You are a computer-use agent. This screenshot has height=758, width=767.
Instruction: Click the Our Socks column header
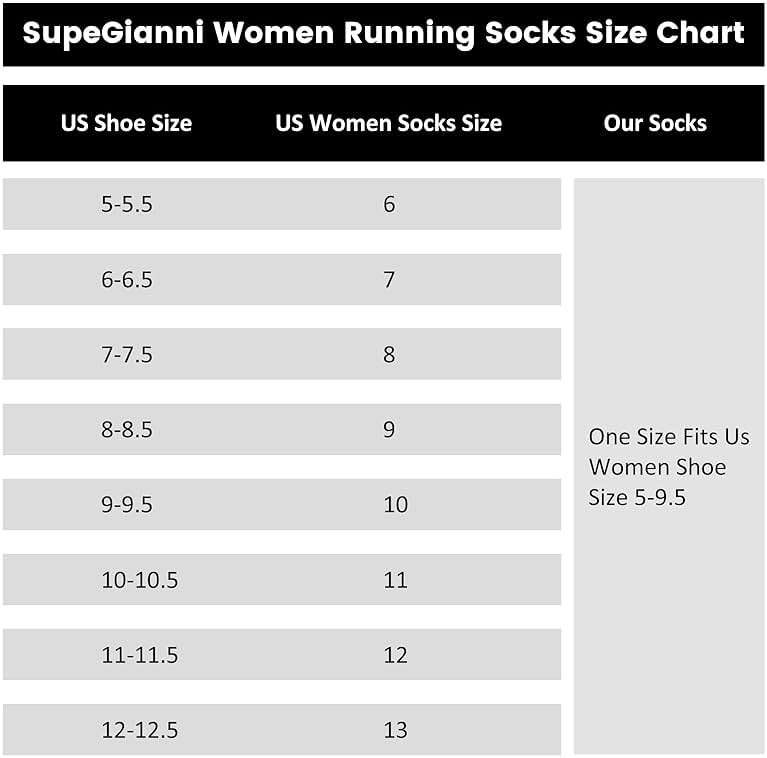[655, 124]
